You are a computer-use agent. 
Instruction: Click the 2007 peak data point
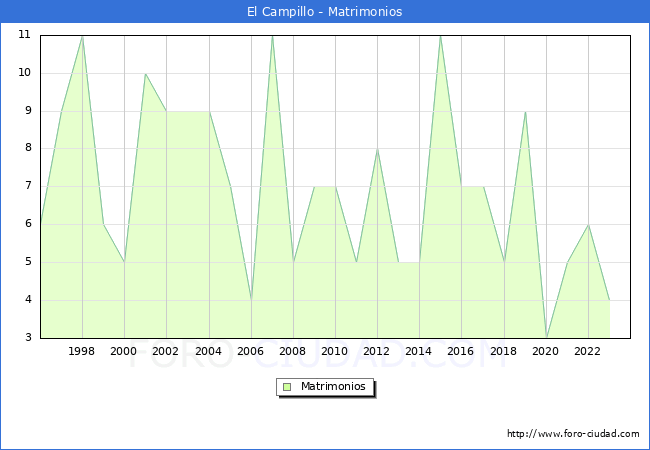(x=272, y=36)
